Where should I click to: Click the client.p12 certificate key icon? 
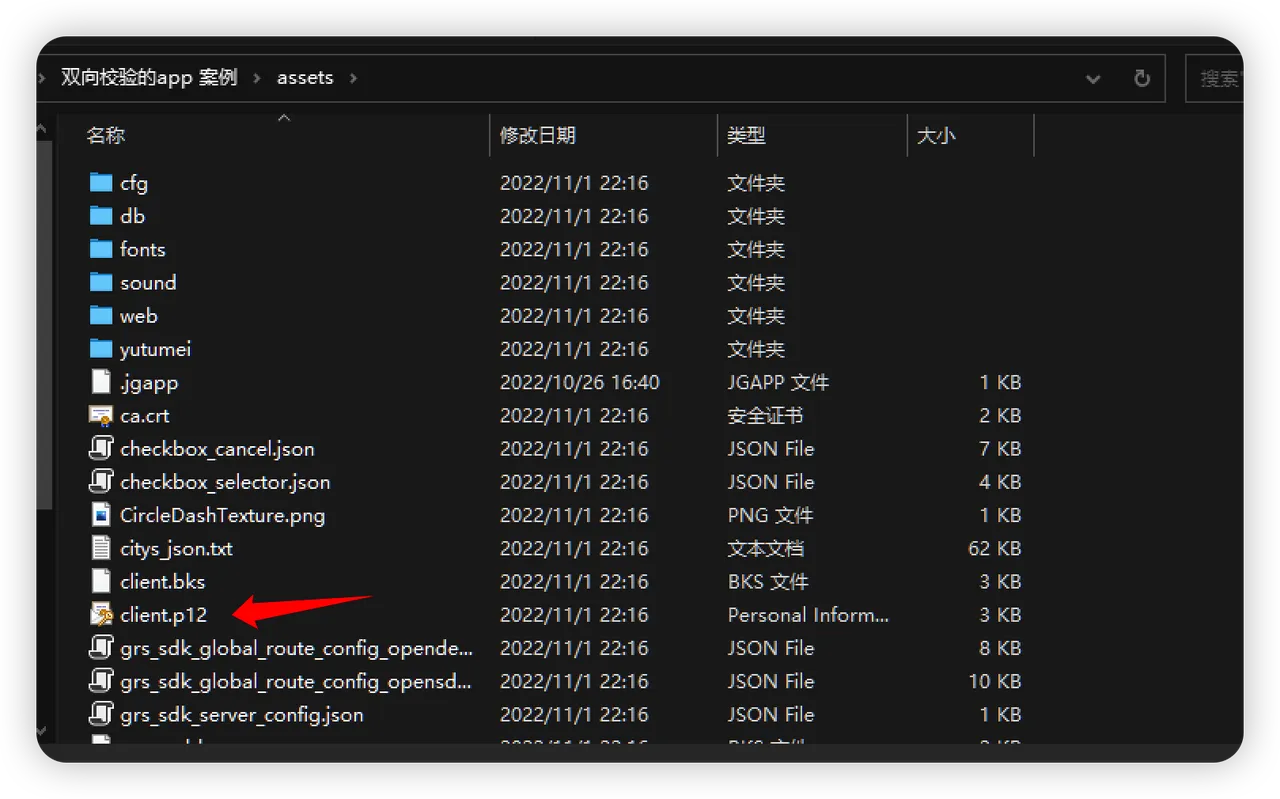(101, 615)
